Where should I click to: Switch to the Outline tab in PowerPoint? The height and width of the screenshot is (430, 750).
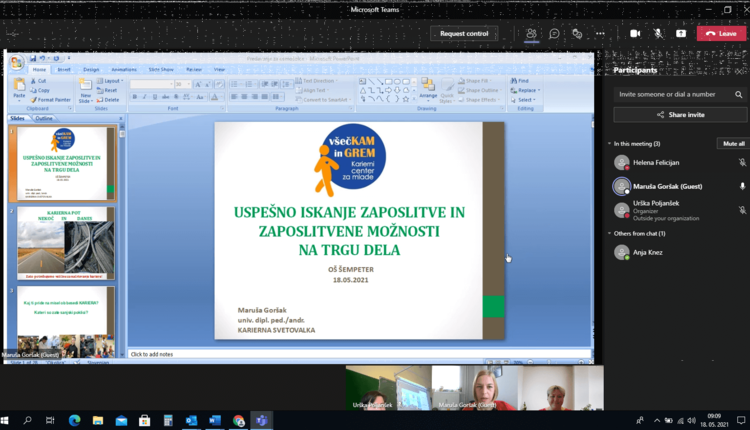(x=44, y=118)
